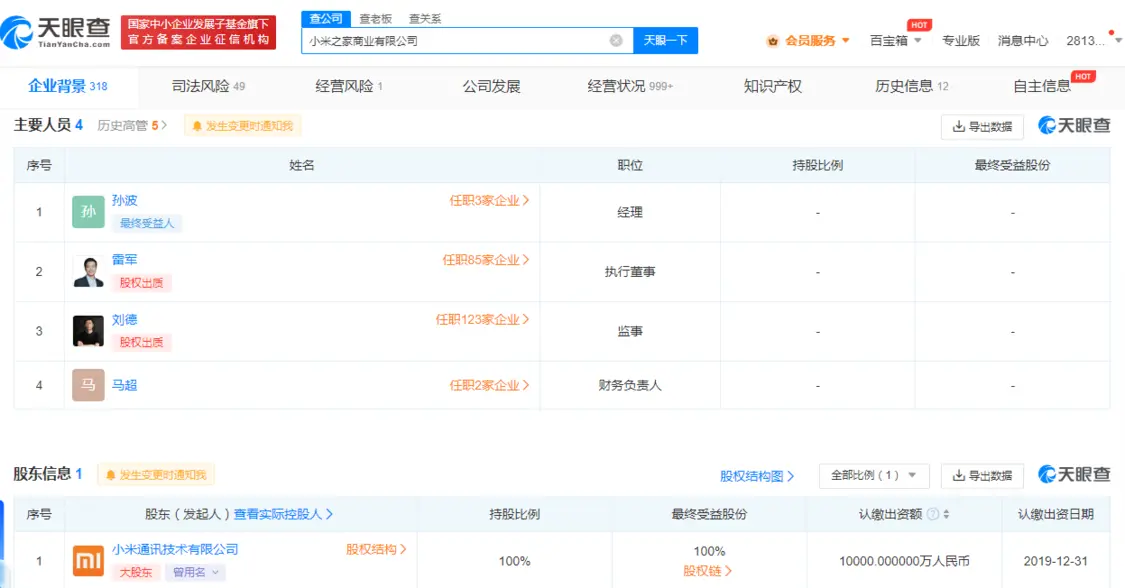Click 发生变更时通知我 in 主要人员 section
The image size is (1125, 588).
[x=243, y=126]
